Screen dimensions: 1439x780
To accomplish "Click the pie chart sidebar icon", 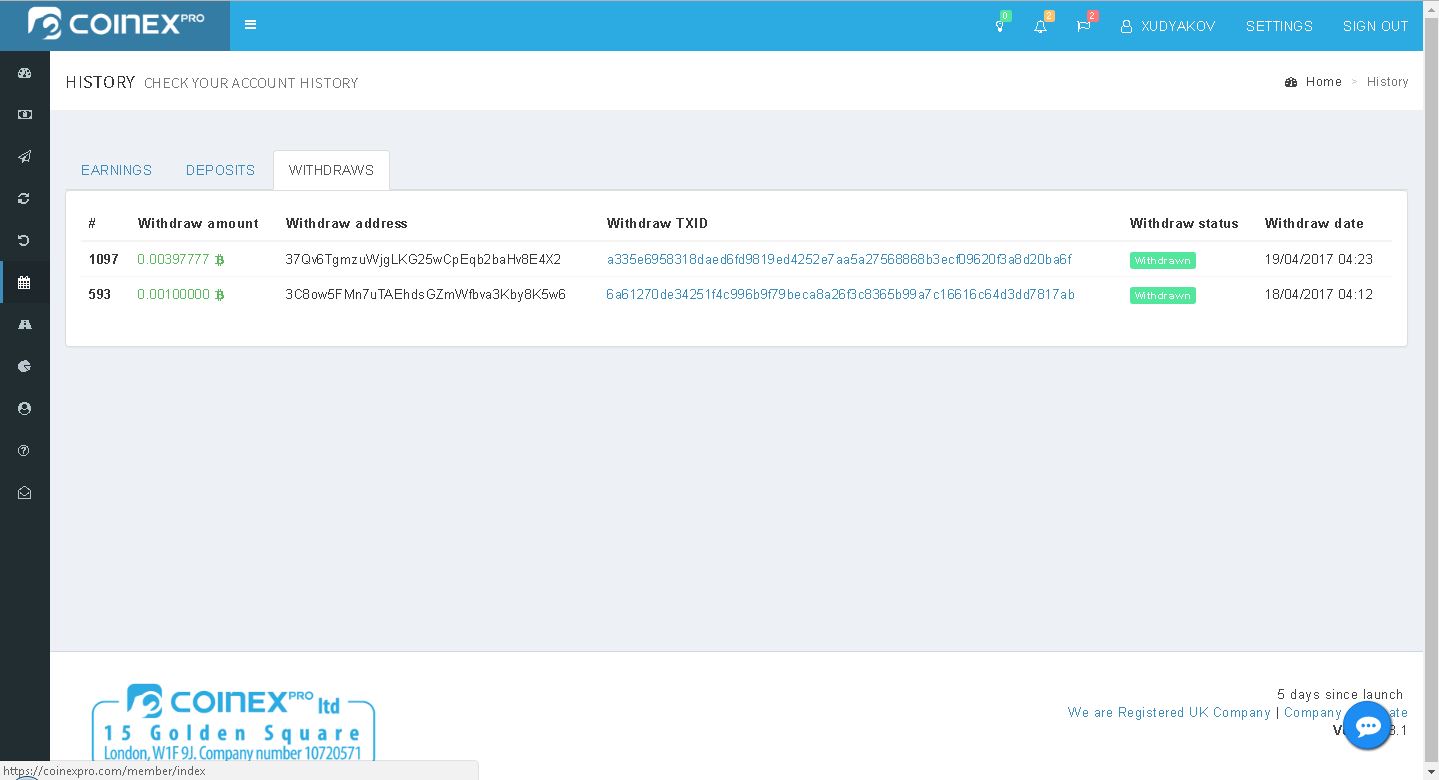I will tap(25, 367).
